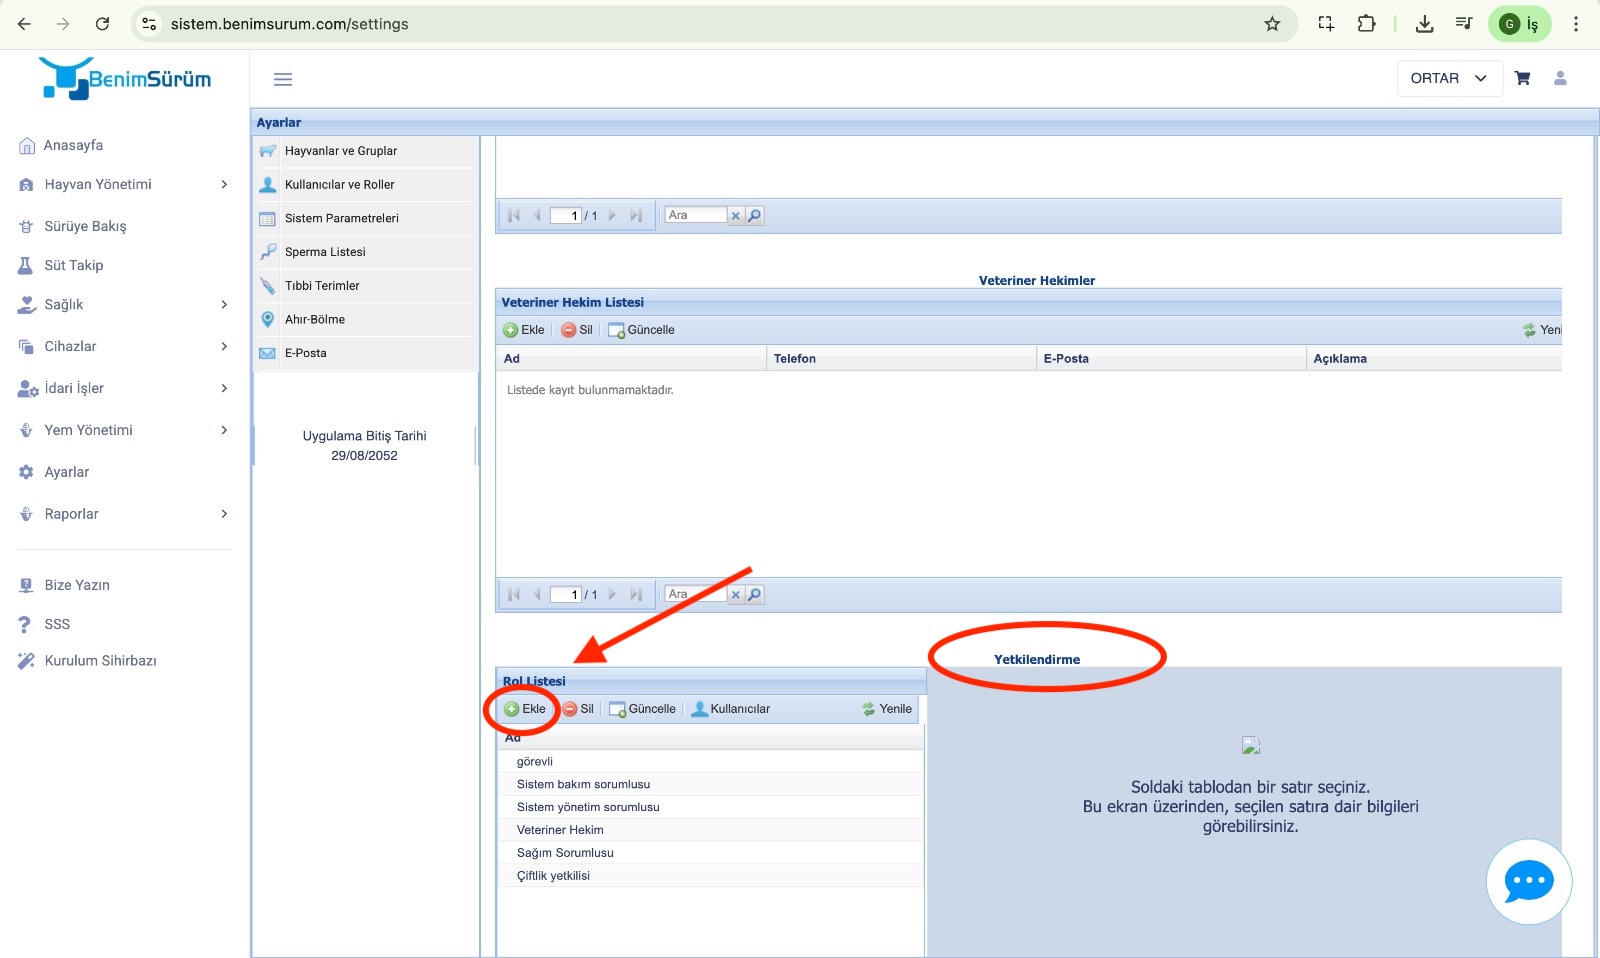Bookmark this page with star icon
The image size is (1600, 958).
coord(1272,24)
